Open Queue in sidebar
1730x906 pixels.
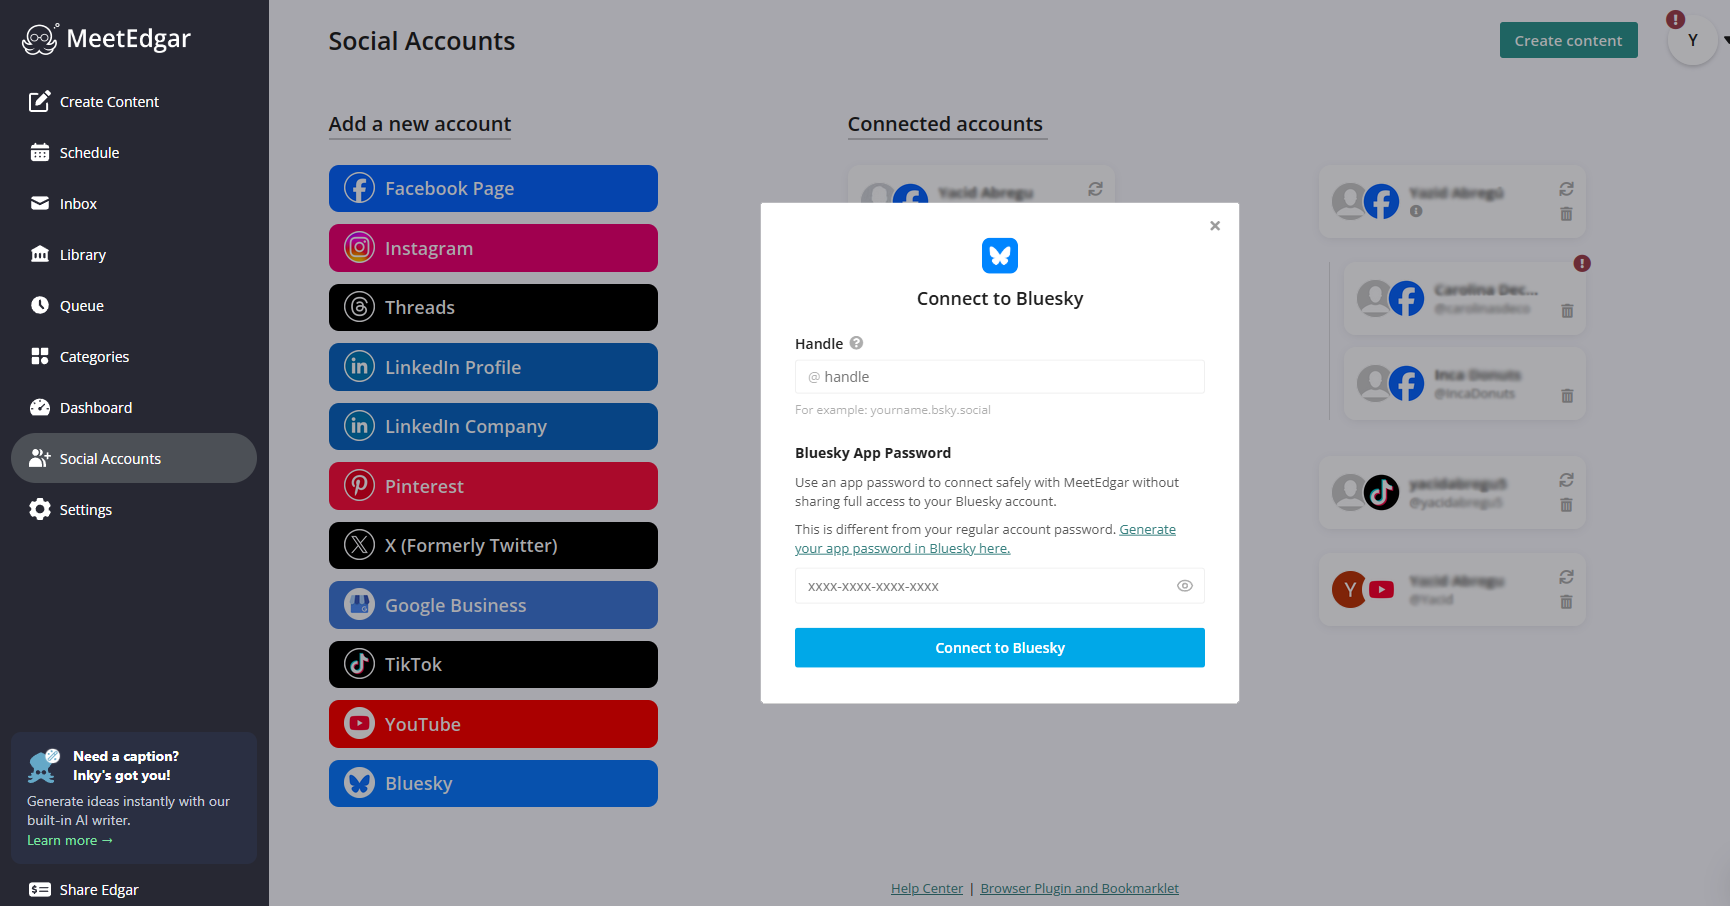point(134,305)
